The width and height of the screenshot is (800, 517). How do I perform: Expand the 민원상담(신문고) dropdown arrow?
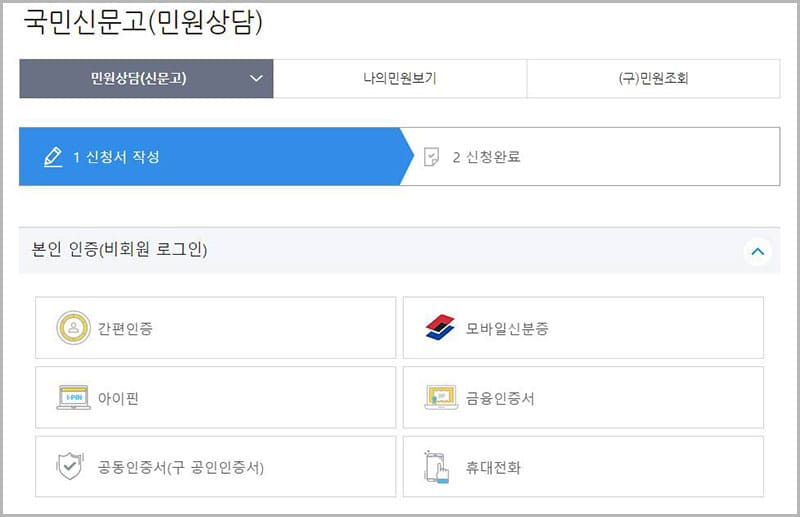pos(256,79)
